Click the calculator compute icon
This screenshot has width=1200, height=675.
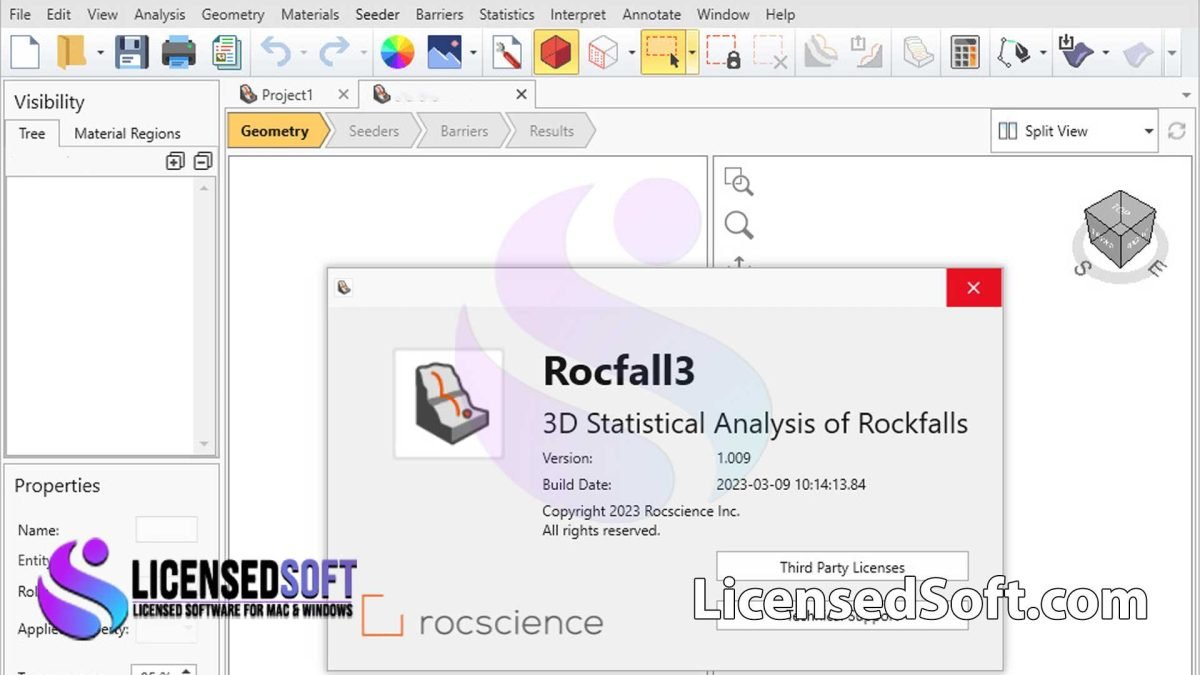coord(965,52)
